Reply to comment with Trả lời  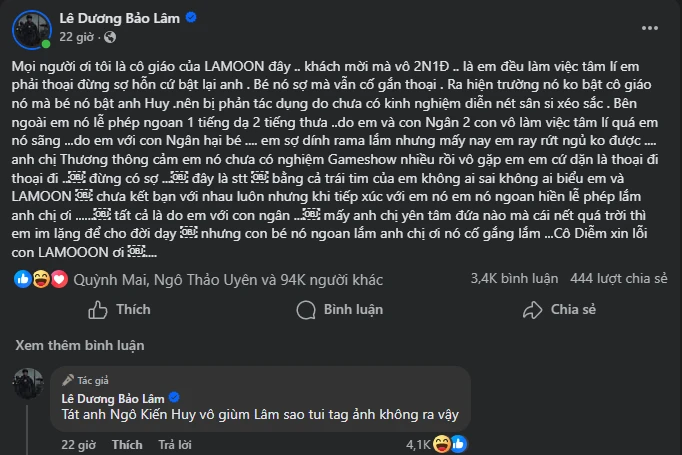point(174,443)
